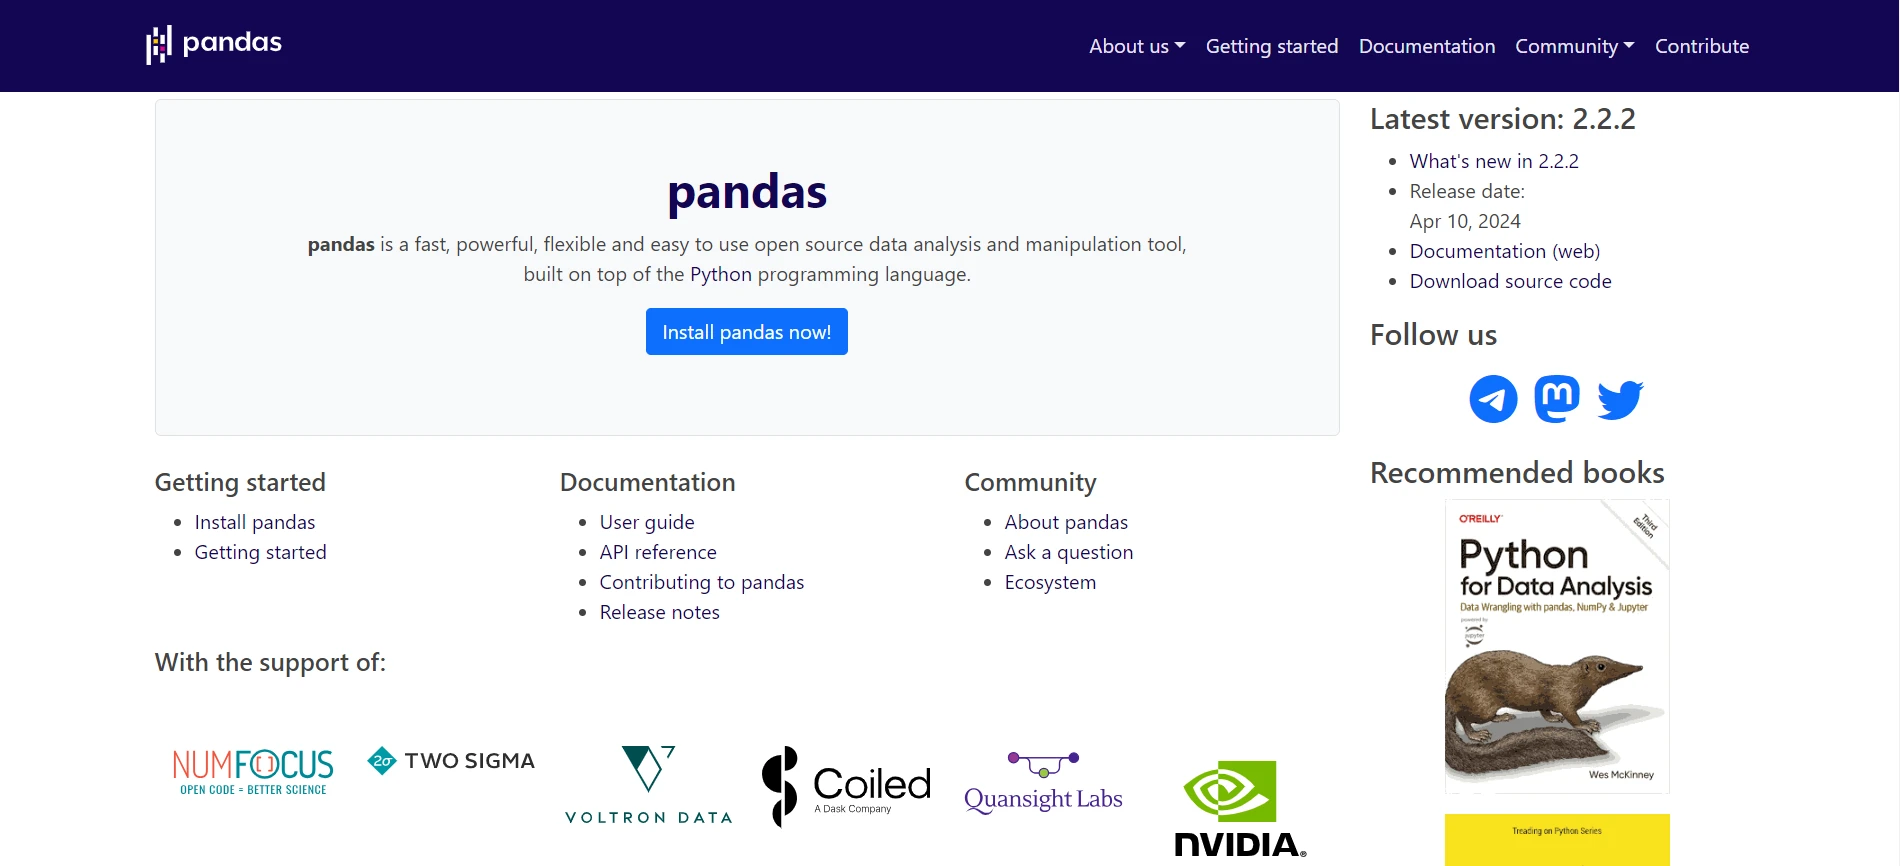Click the Coiled sponsor logo
Image resolution: width=1900 pixels, height=866 pixels.
point(846,787)
